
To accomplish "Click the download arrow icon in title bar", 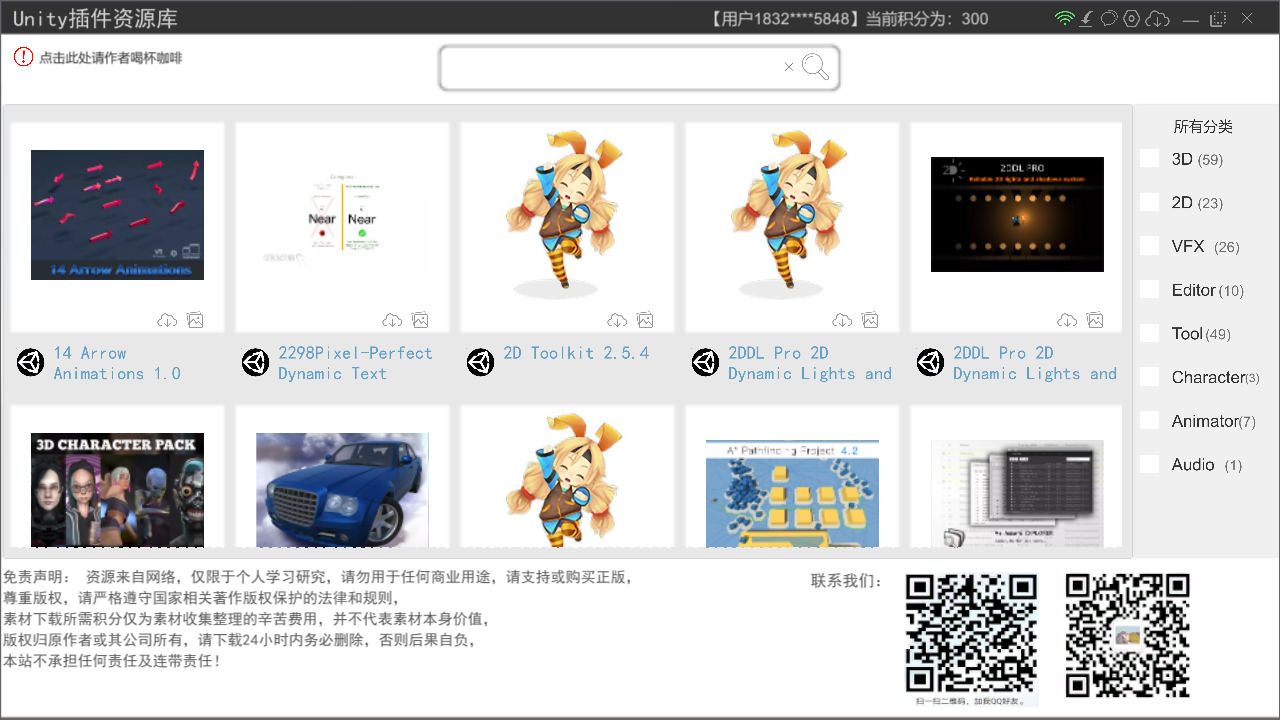I will point(1086,18).
